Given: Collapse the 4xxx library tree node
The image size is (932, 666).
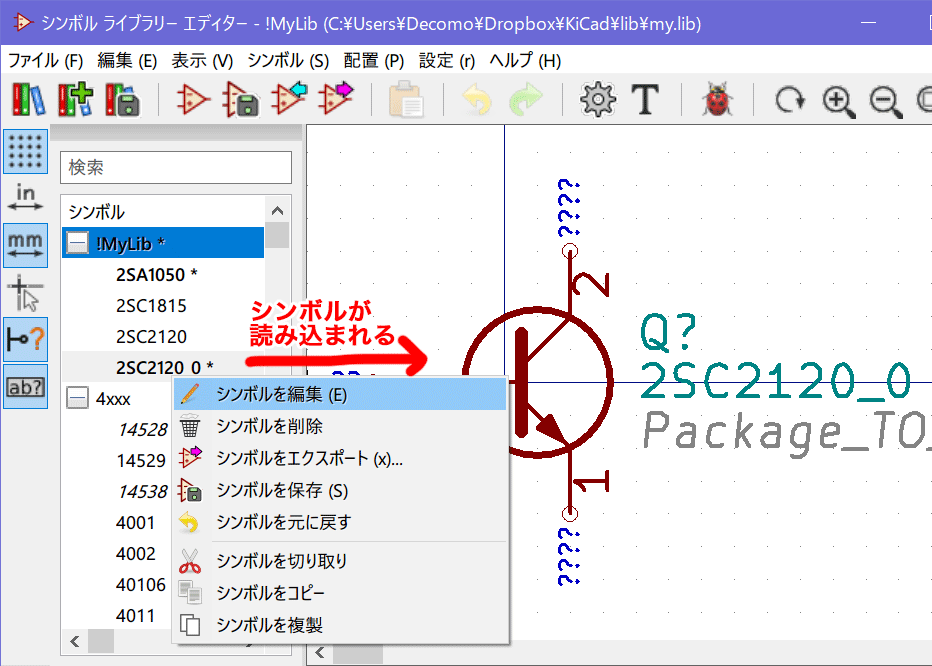Looking at the screenshot, I should point(78,399).
